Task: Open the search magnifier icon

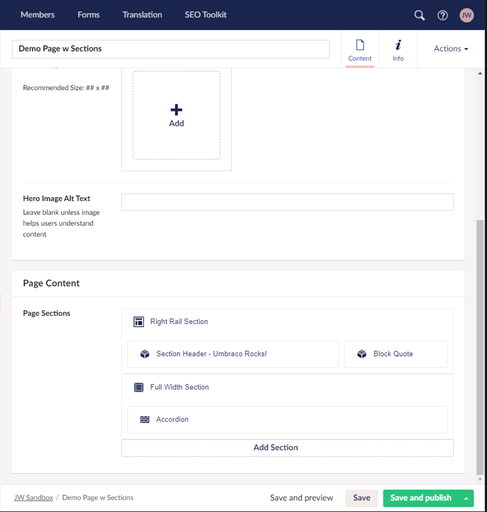Action: (419, 15)
